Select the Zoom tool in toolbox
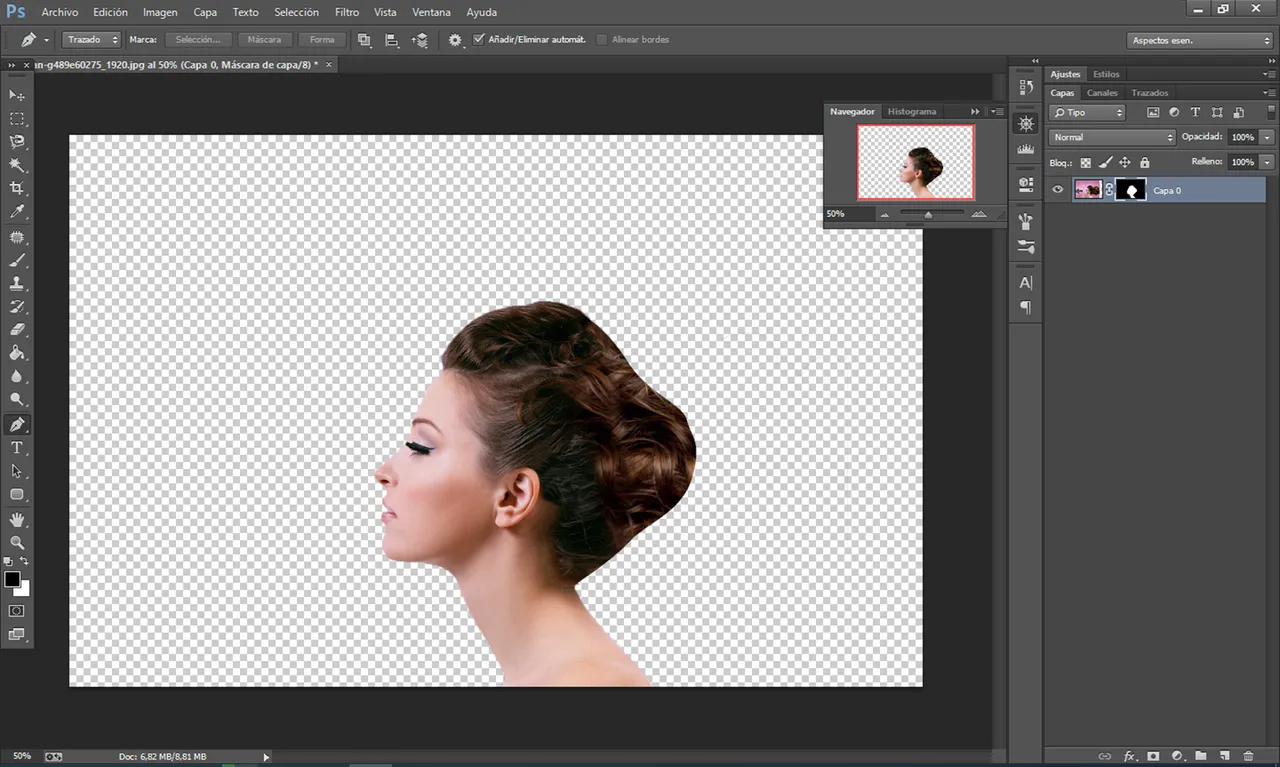Screen dimensions: 1280x767 click(17, 542)
